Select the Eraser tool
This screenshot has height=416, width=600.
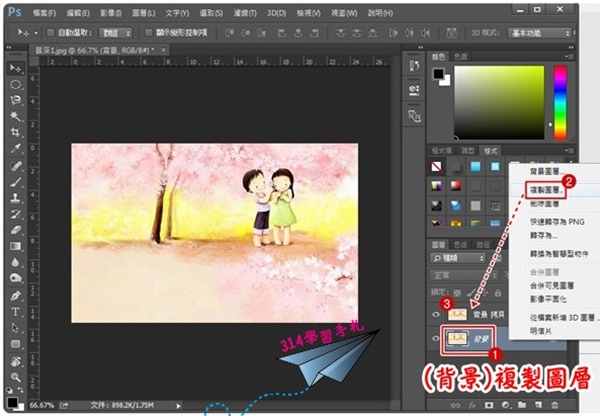pyautogui.click(x=15, y=230)
